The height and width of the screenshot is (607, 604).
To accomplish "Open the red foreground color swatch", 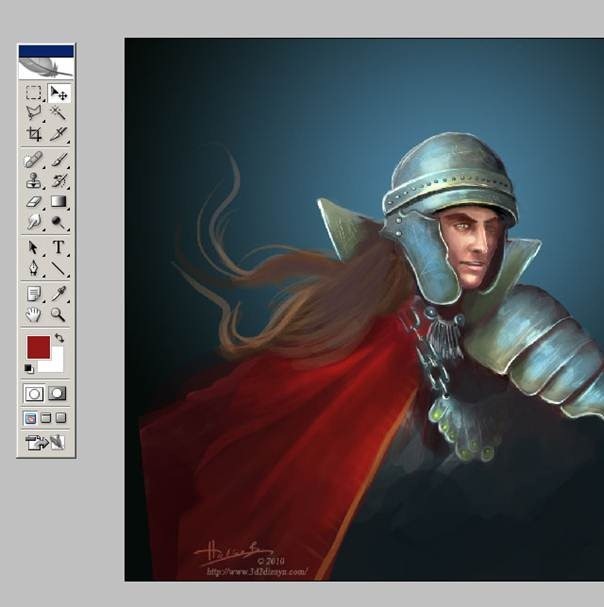I will tap(38, 347).
